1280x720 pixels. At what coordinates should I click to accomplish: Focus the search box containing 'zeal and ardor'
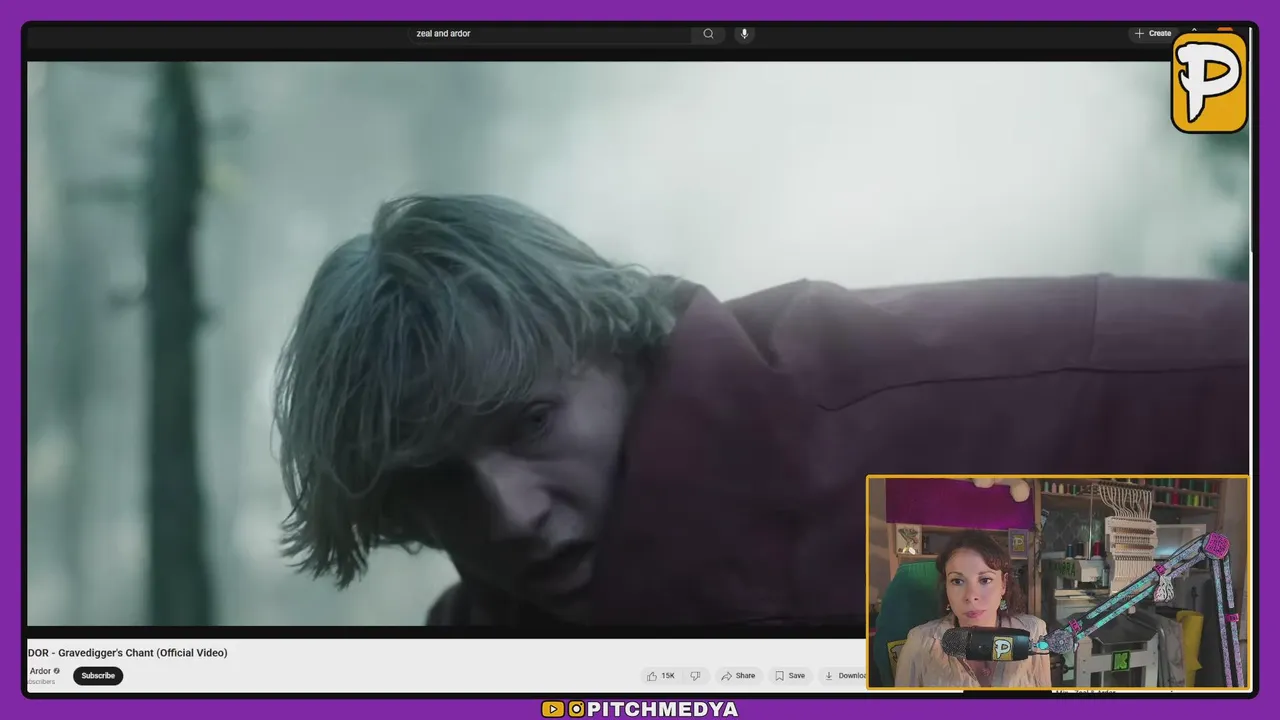550,34
